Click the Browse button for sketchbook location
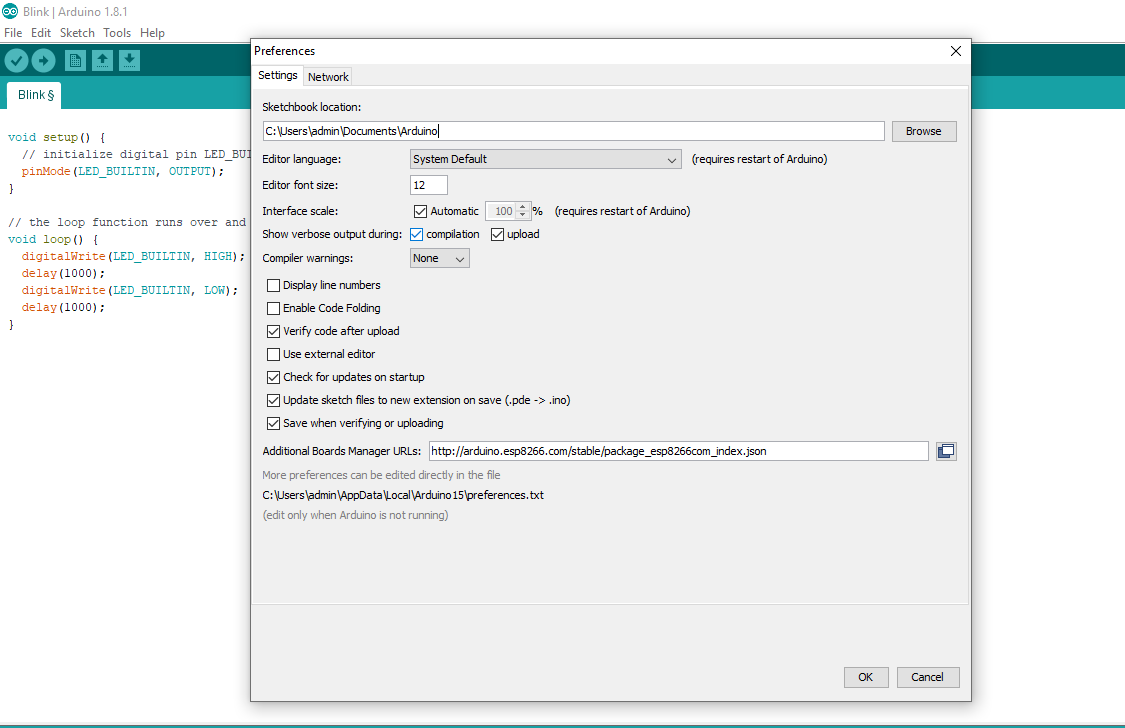This screenshot has height=728, width=1125. tap(923, 131)
